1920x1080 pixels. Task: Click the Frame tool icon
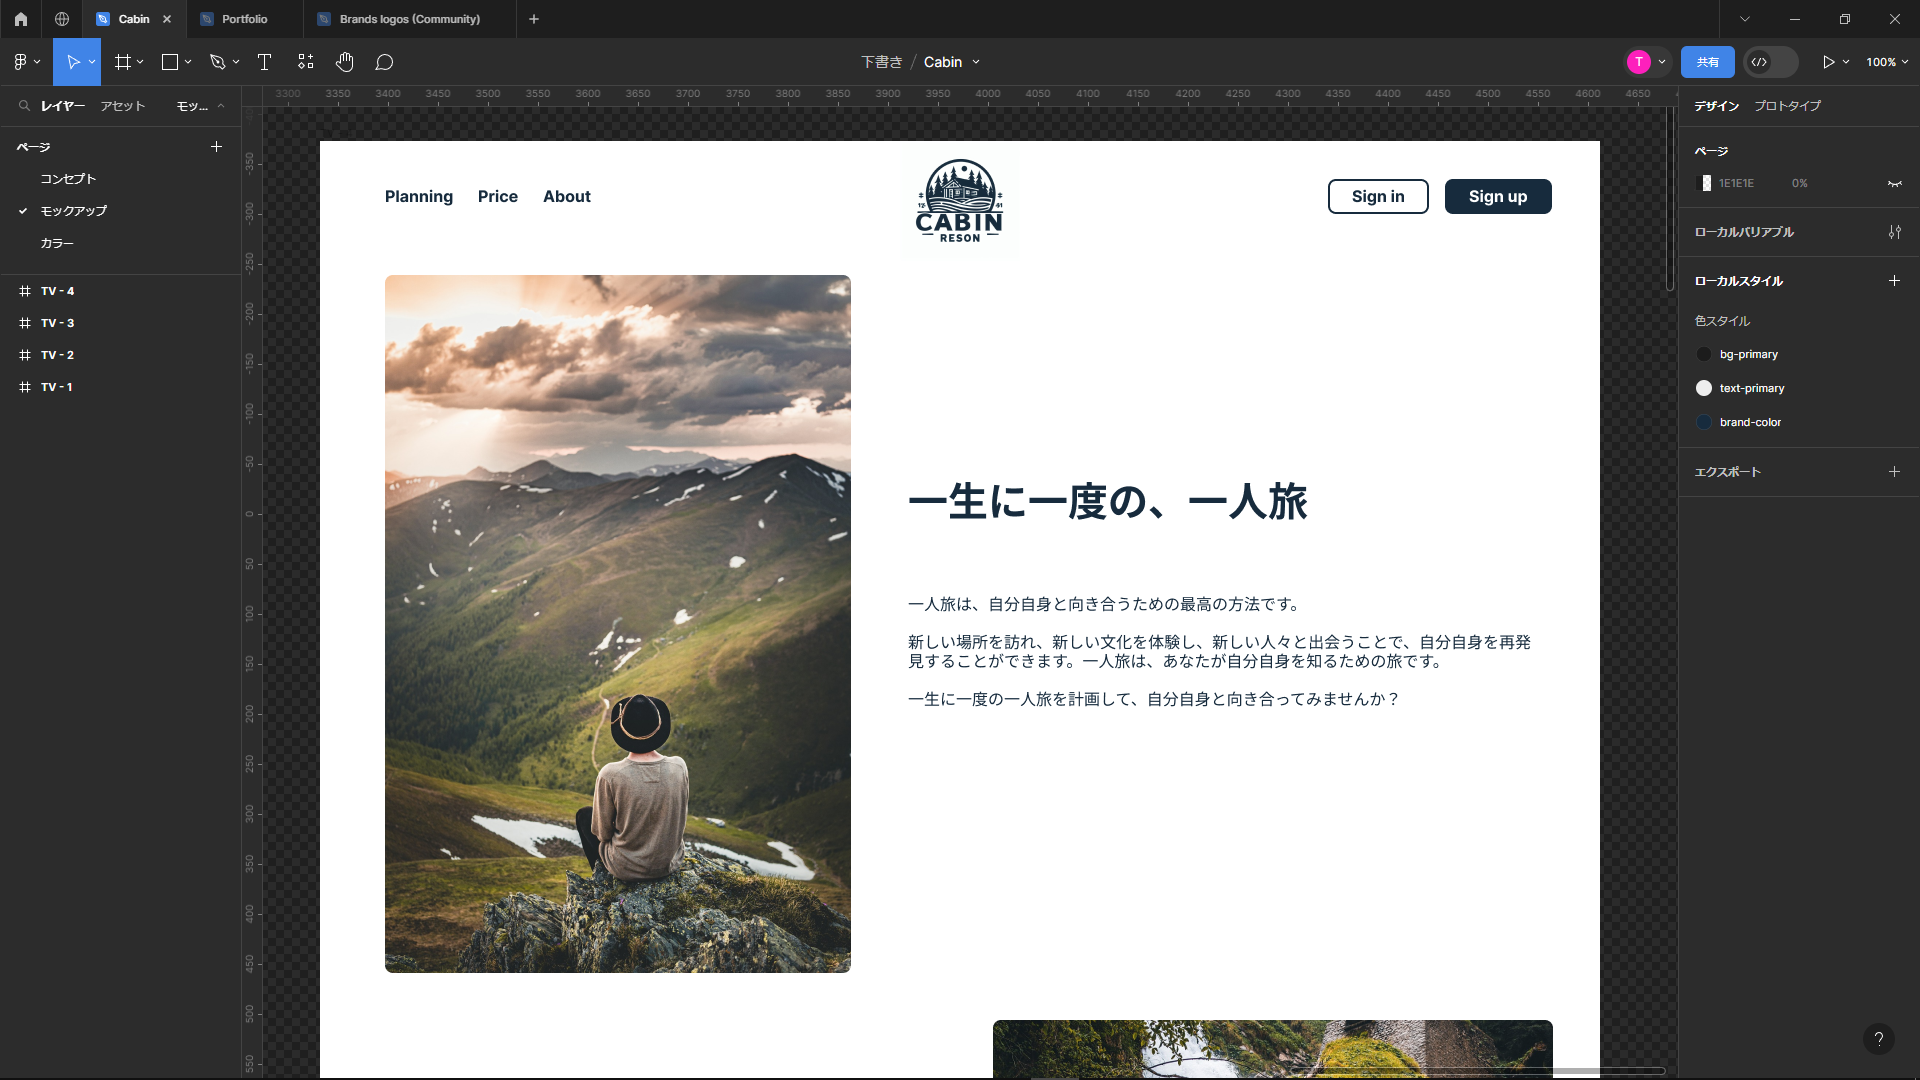click(123, 62)
